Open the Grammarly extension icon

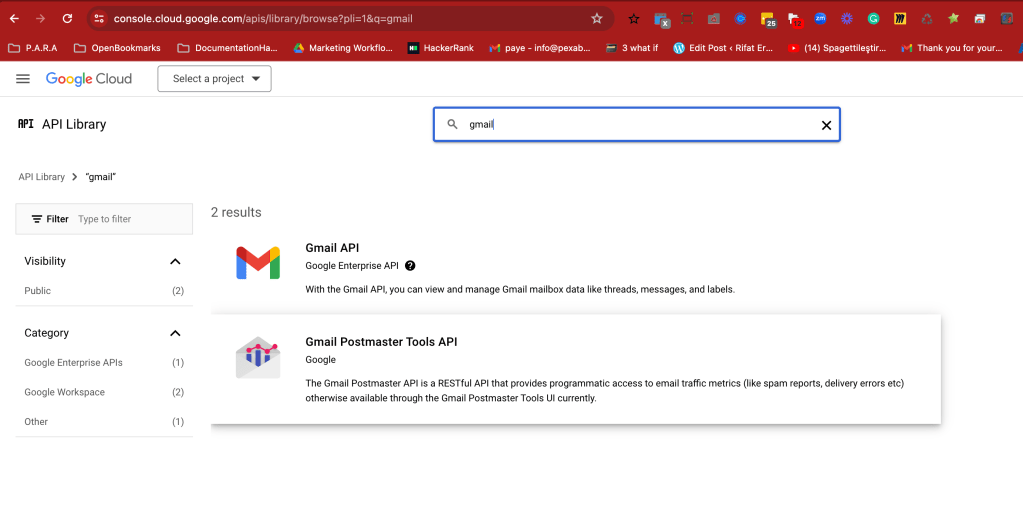[x=873, y=19]
